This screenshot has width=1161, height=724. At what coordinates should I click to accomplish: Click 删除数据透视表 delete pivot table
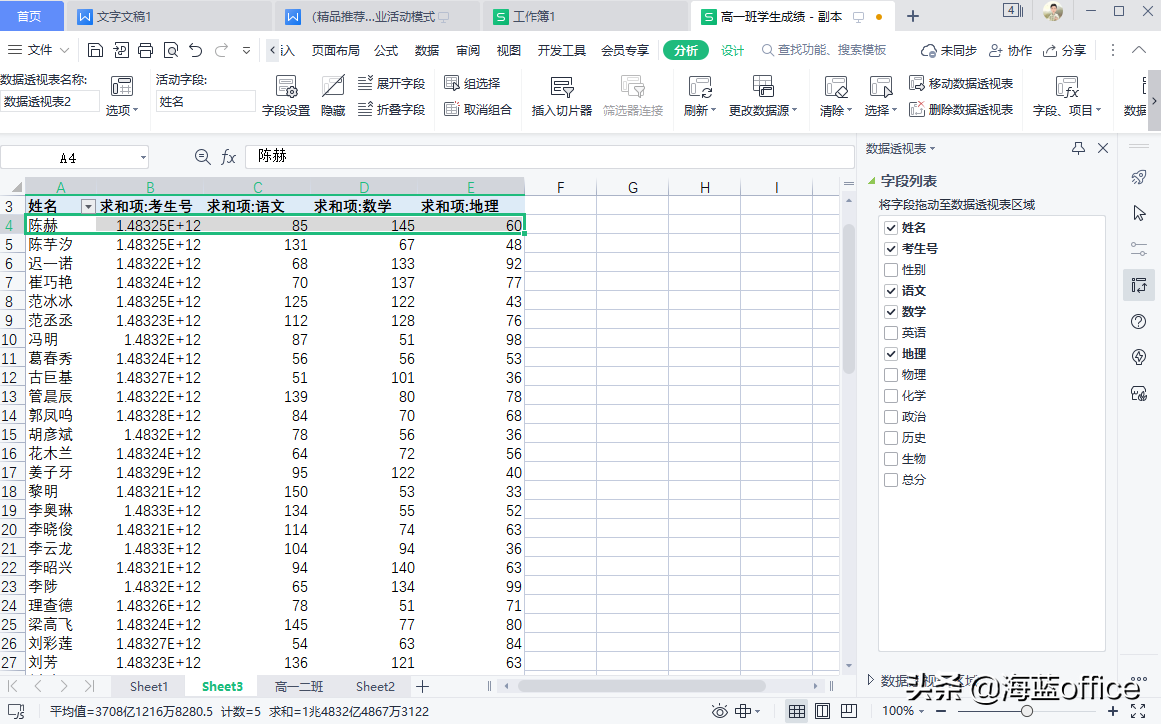coord(961,110)
